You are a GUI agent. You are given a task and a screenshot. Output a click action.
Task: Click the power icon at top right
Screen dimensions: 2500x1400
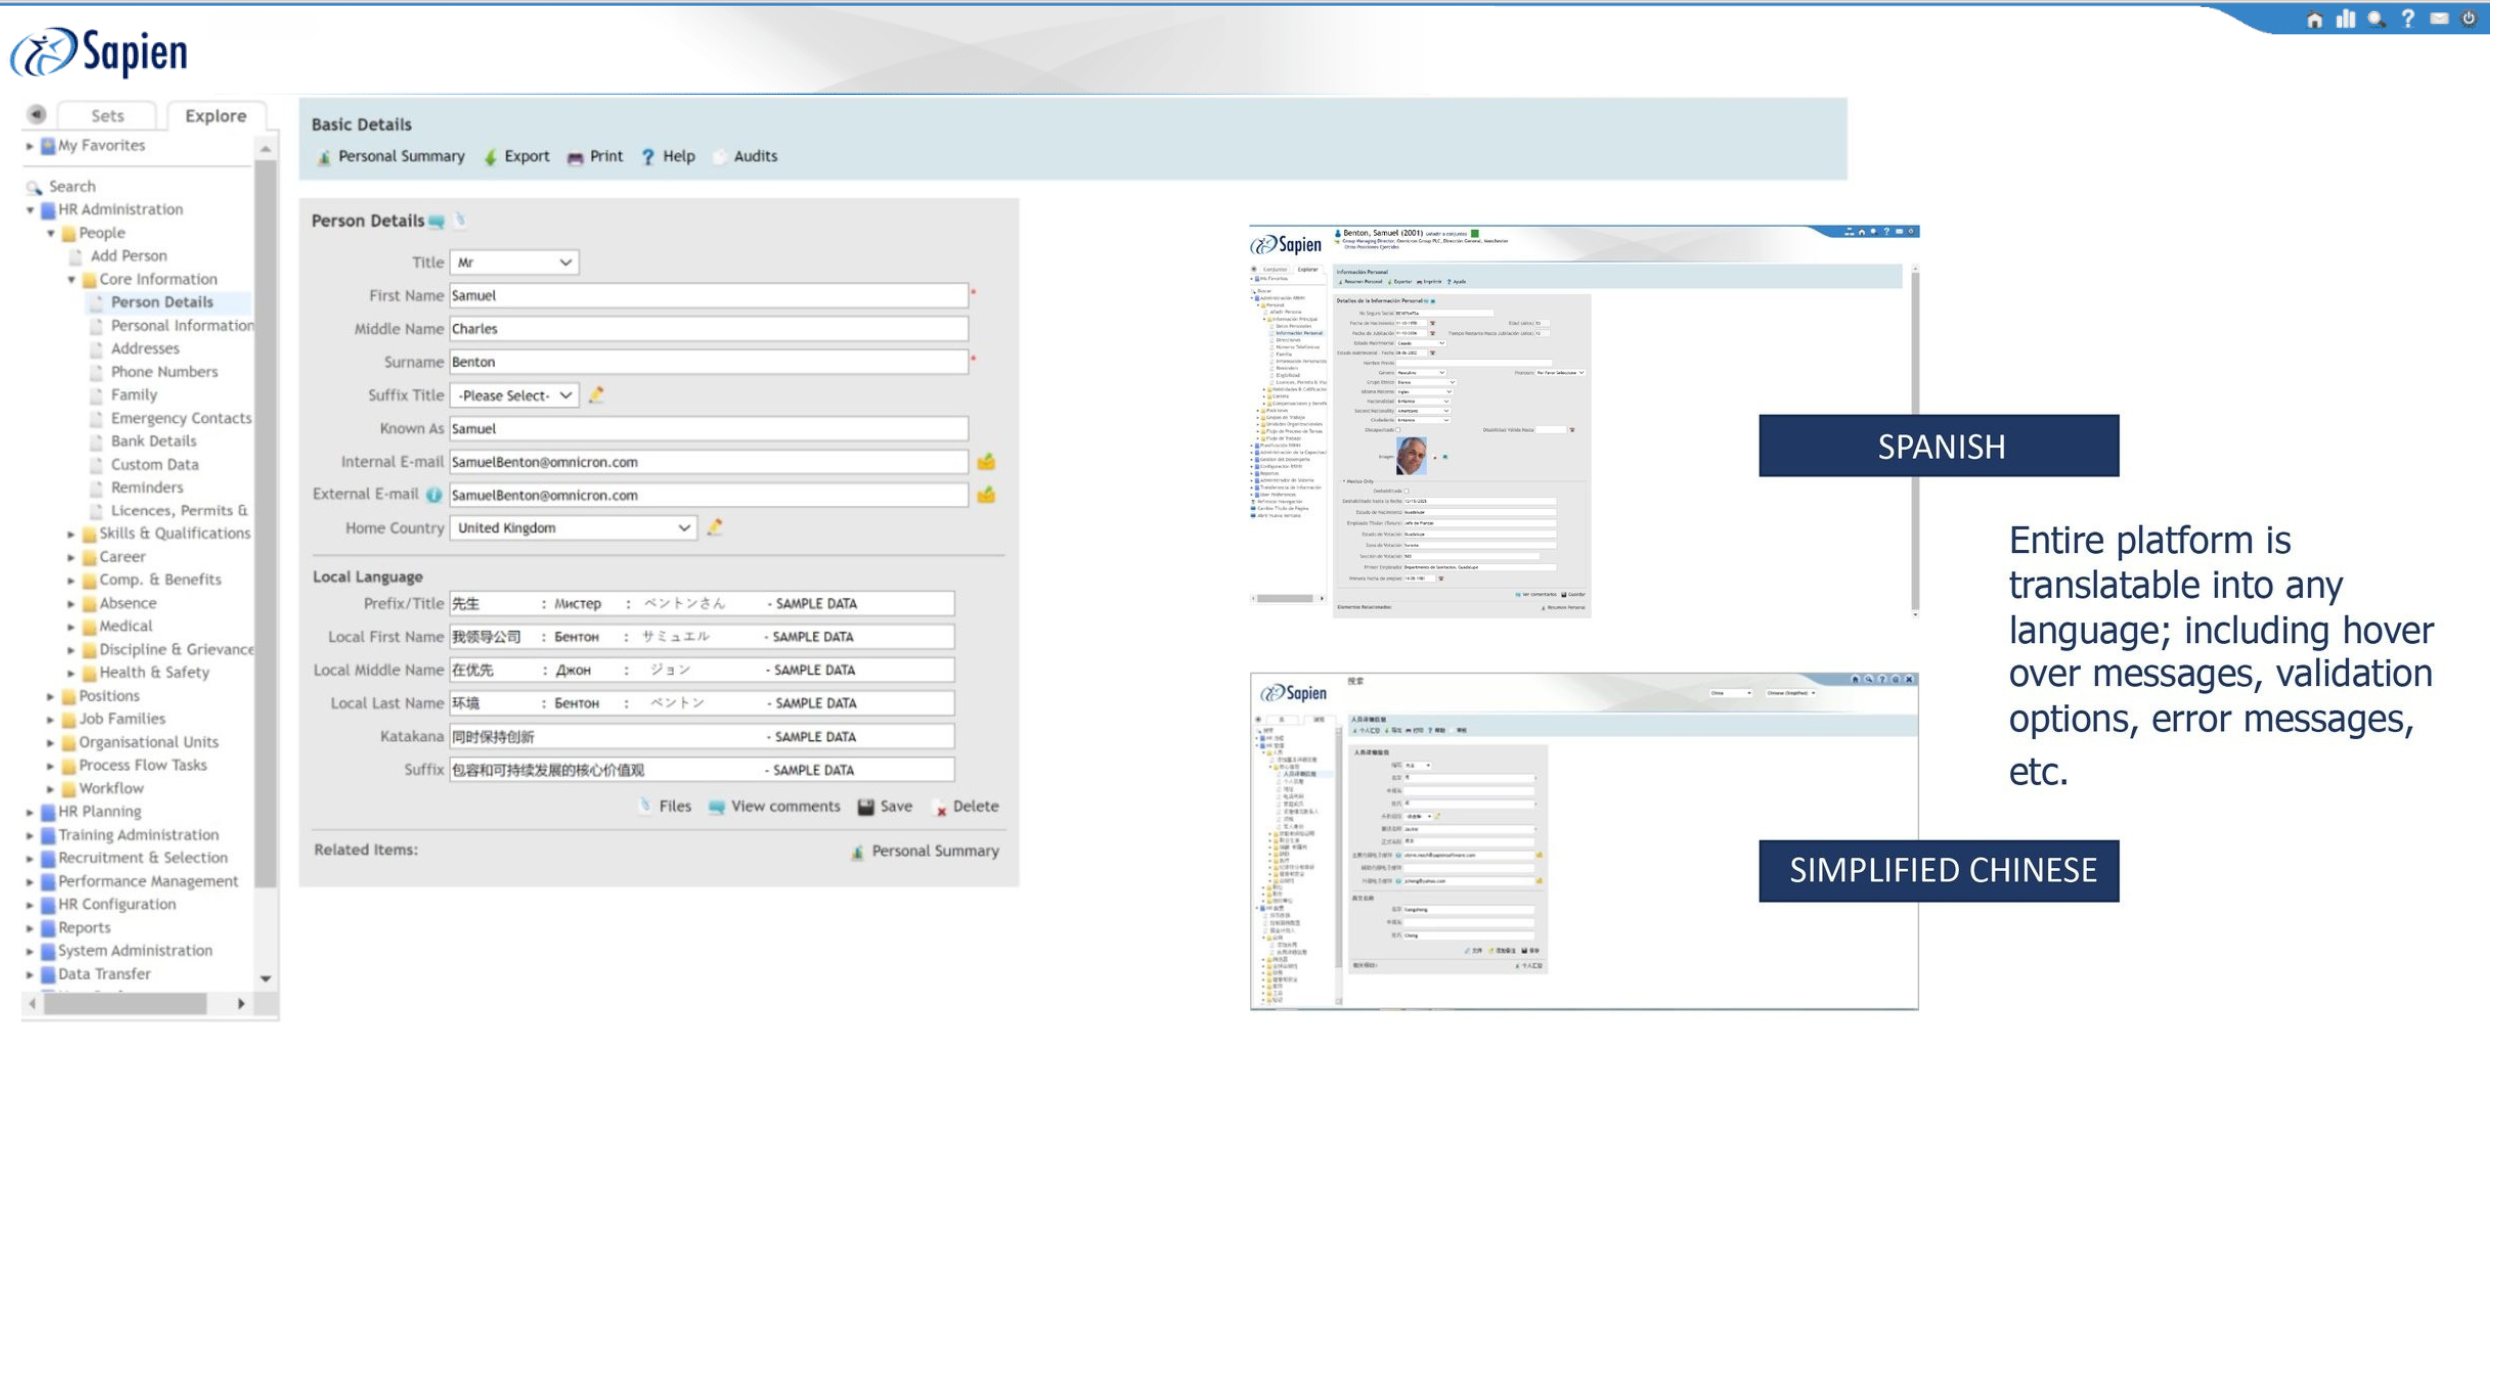coord(2468,19)
